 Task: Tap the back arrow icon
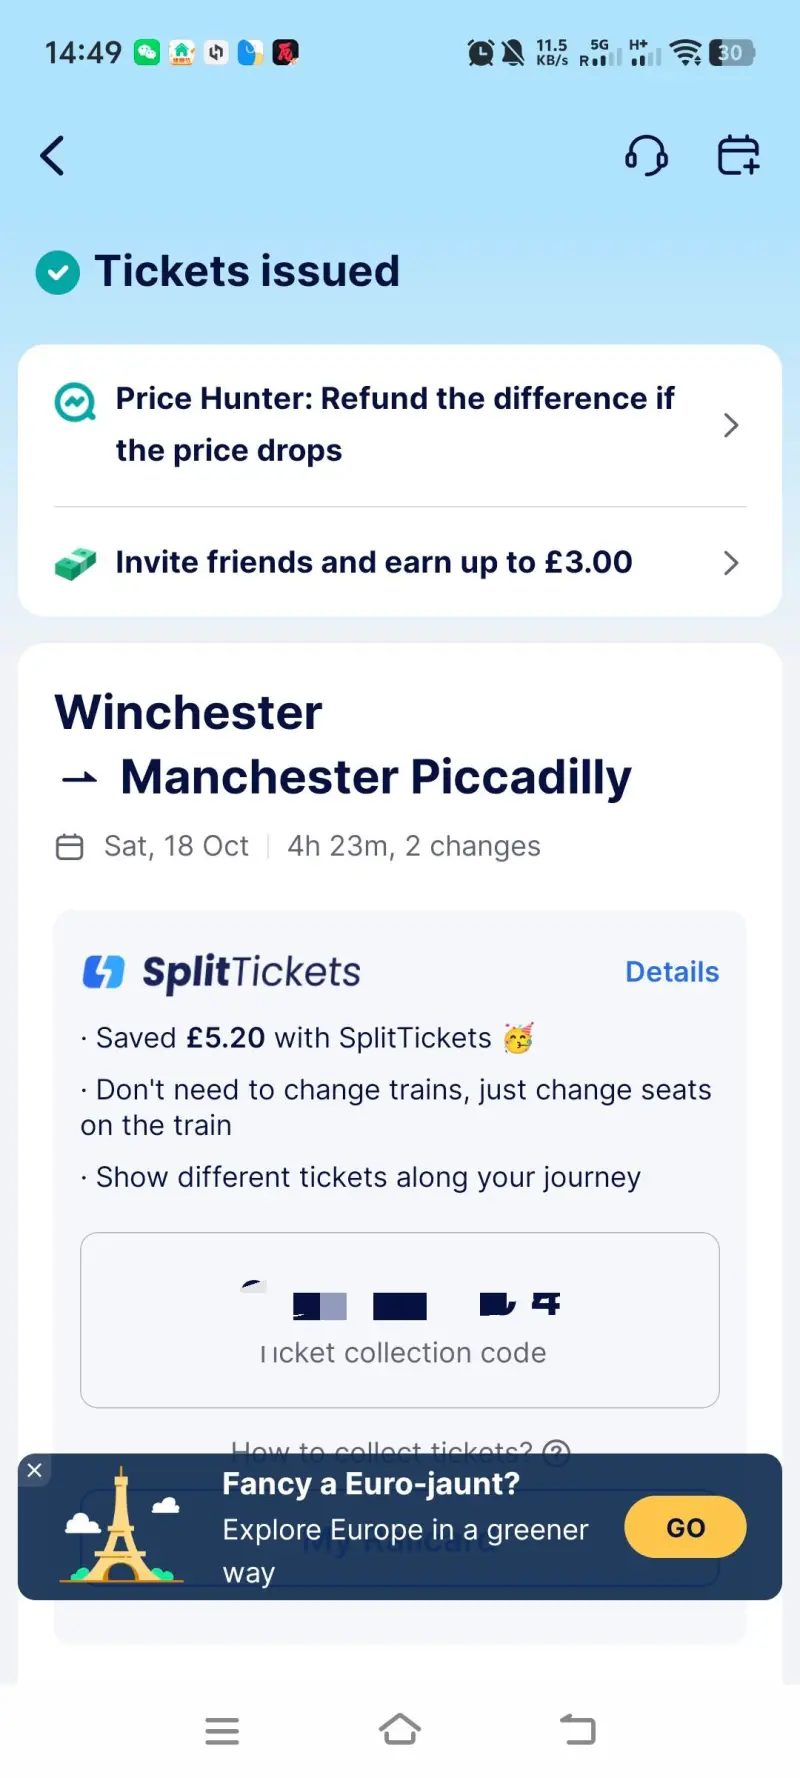point(53,156)
